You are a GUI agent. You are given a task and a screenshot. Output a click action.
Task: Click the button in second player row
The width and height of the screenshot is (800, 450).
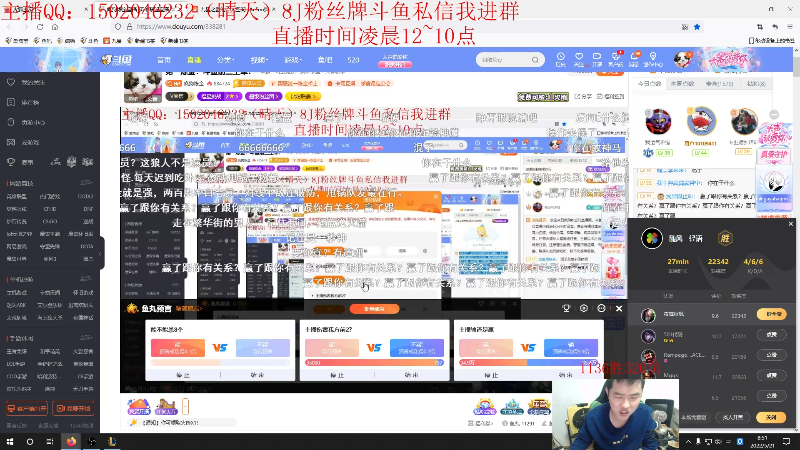point(771,335)
